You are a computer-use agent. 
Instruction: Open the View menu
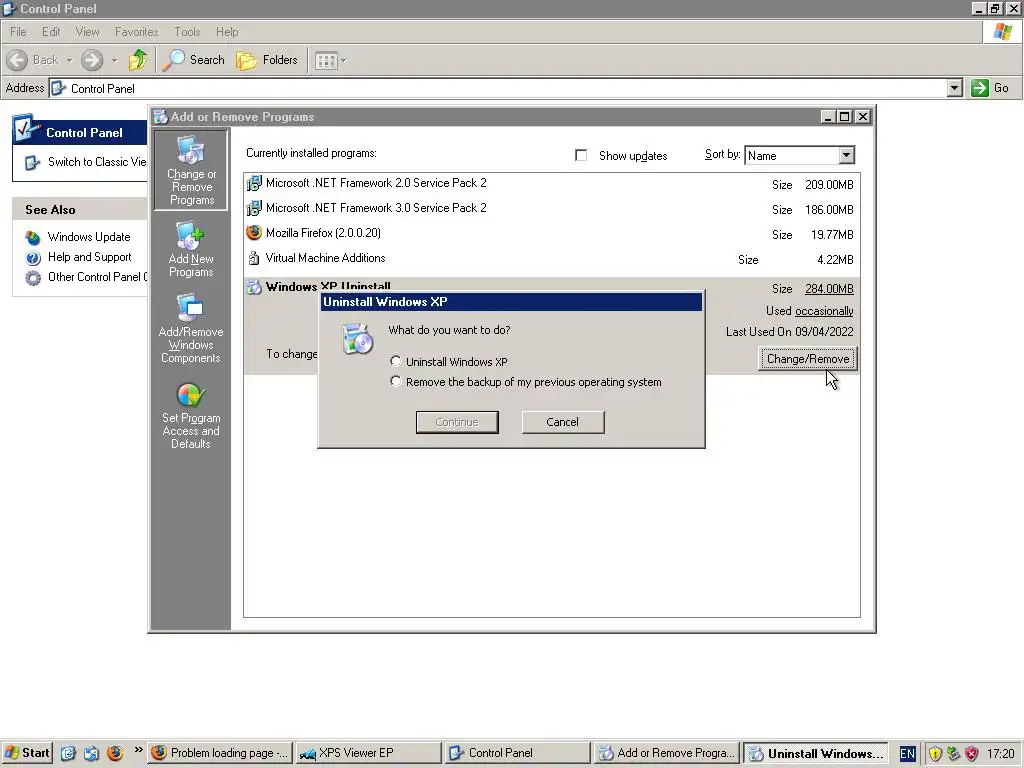(88, 31)
